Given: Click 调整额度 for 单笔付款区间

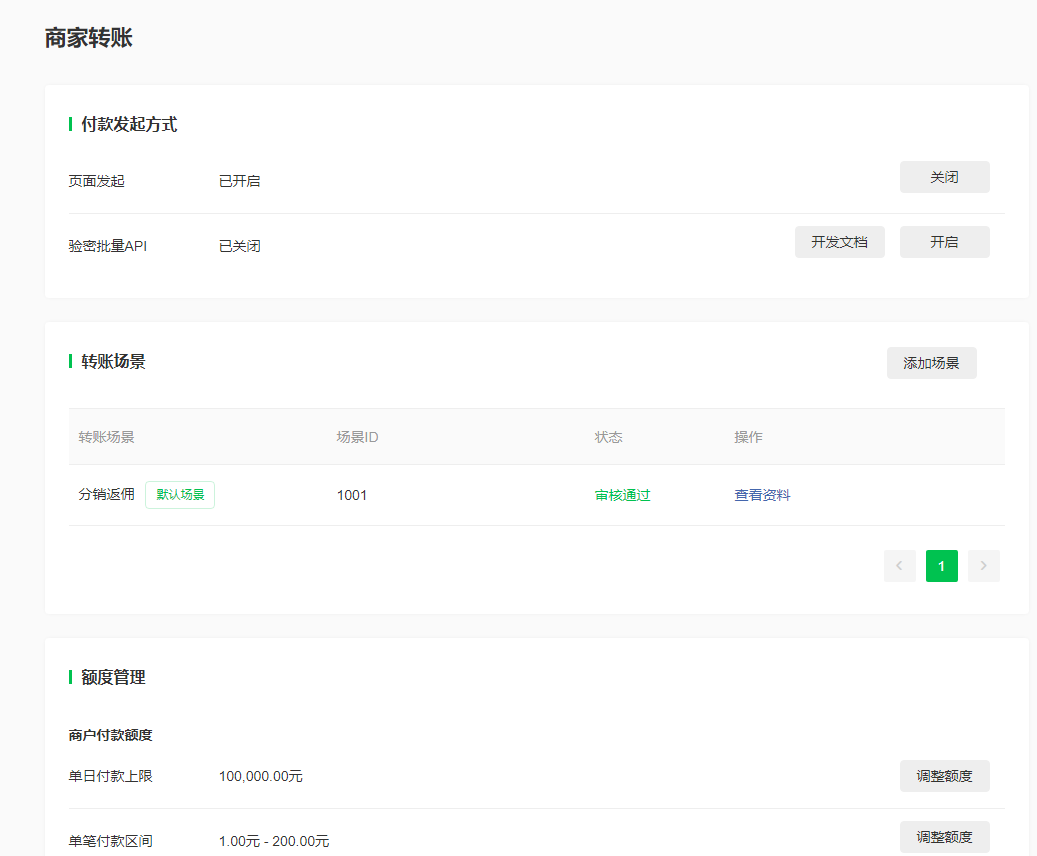Looking at the screenshot, I should 944,837.
